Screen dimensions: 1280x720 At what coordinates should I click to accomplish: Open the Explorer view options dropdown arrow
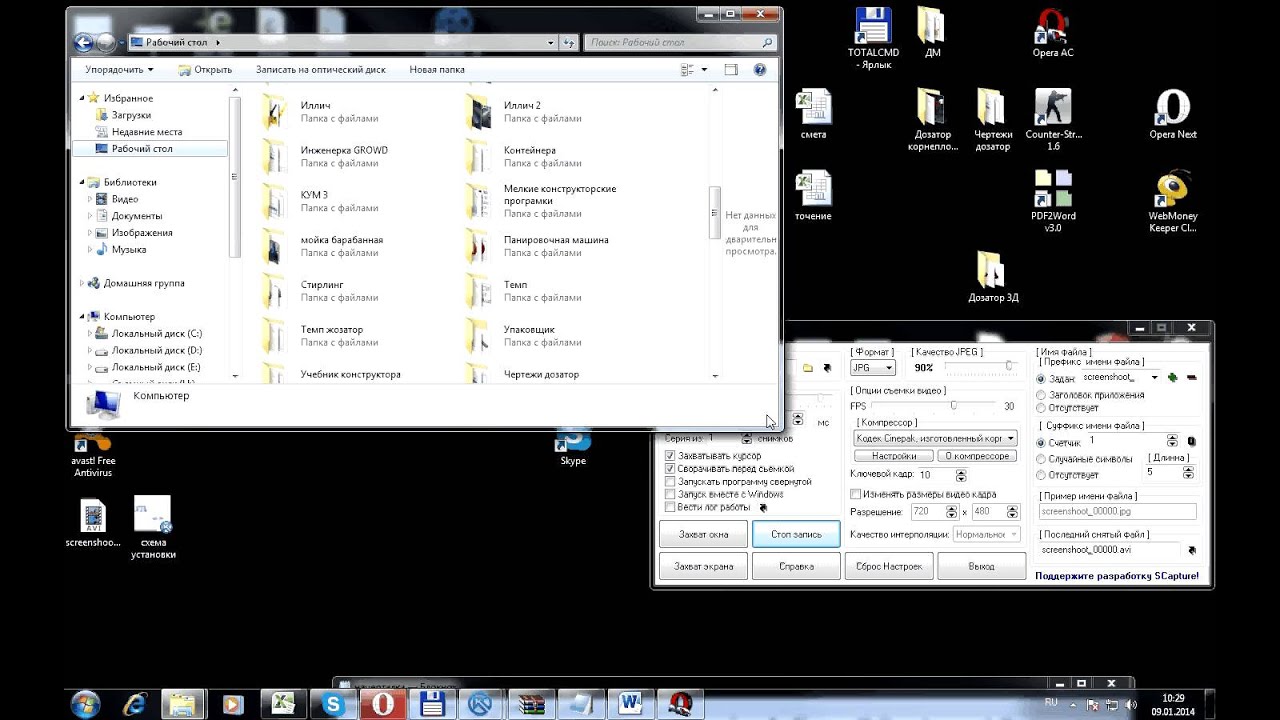704,70
